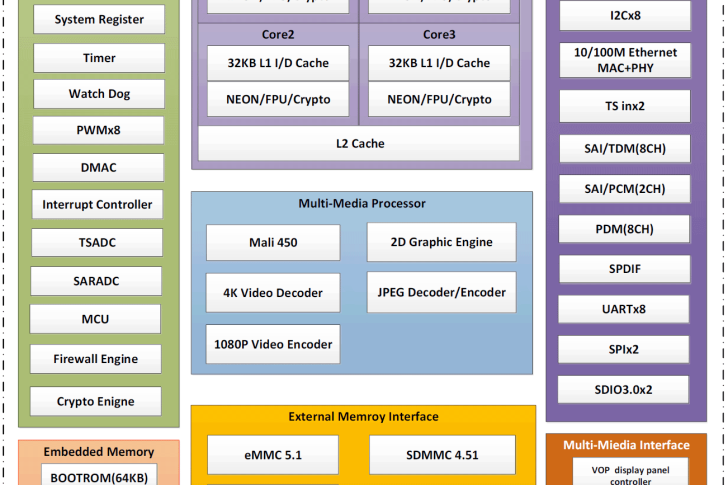Click the PWMx8 box
Screen dimensions: 728x485
tap(98, 131)
